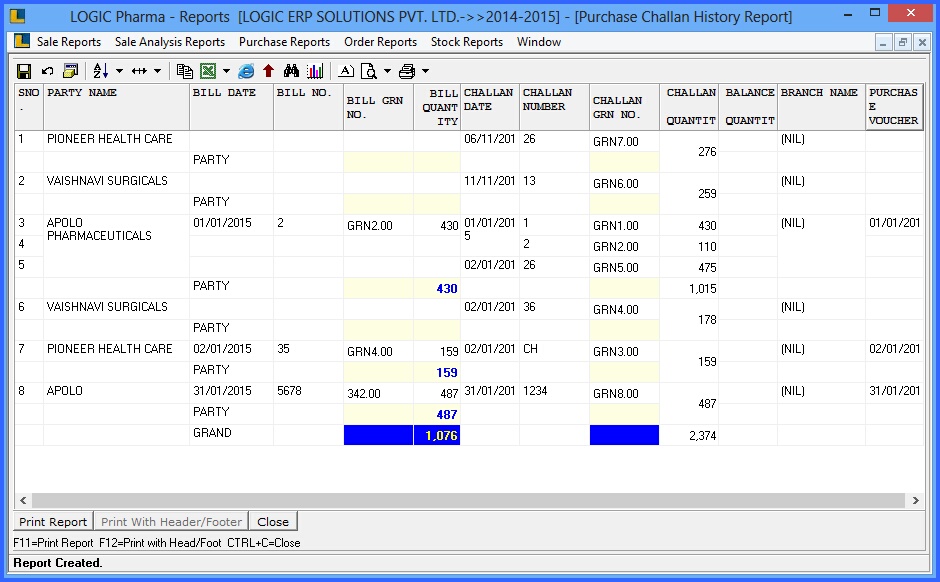Click challan GRN value GRN5.00
The image size is (940, 582).
click(616, 268)
